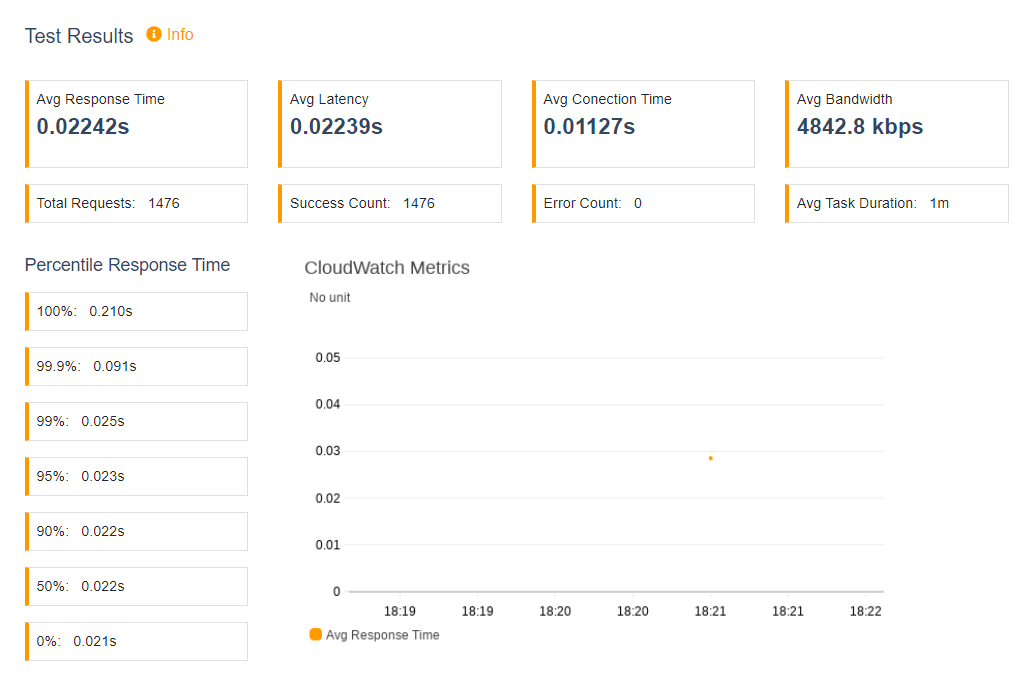This screenshot has height=674, width=1028.
Task: Click the Avg Bandwidth card
Action: (897, 124)
